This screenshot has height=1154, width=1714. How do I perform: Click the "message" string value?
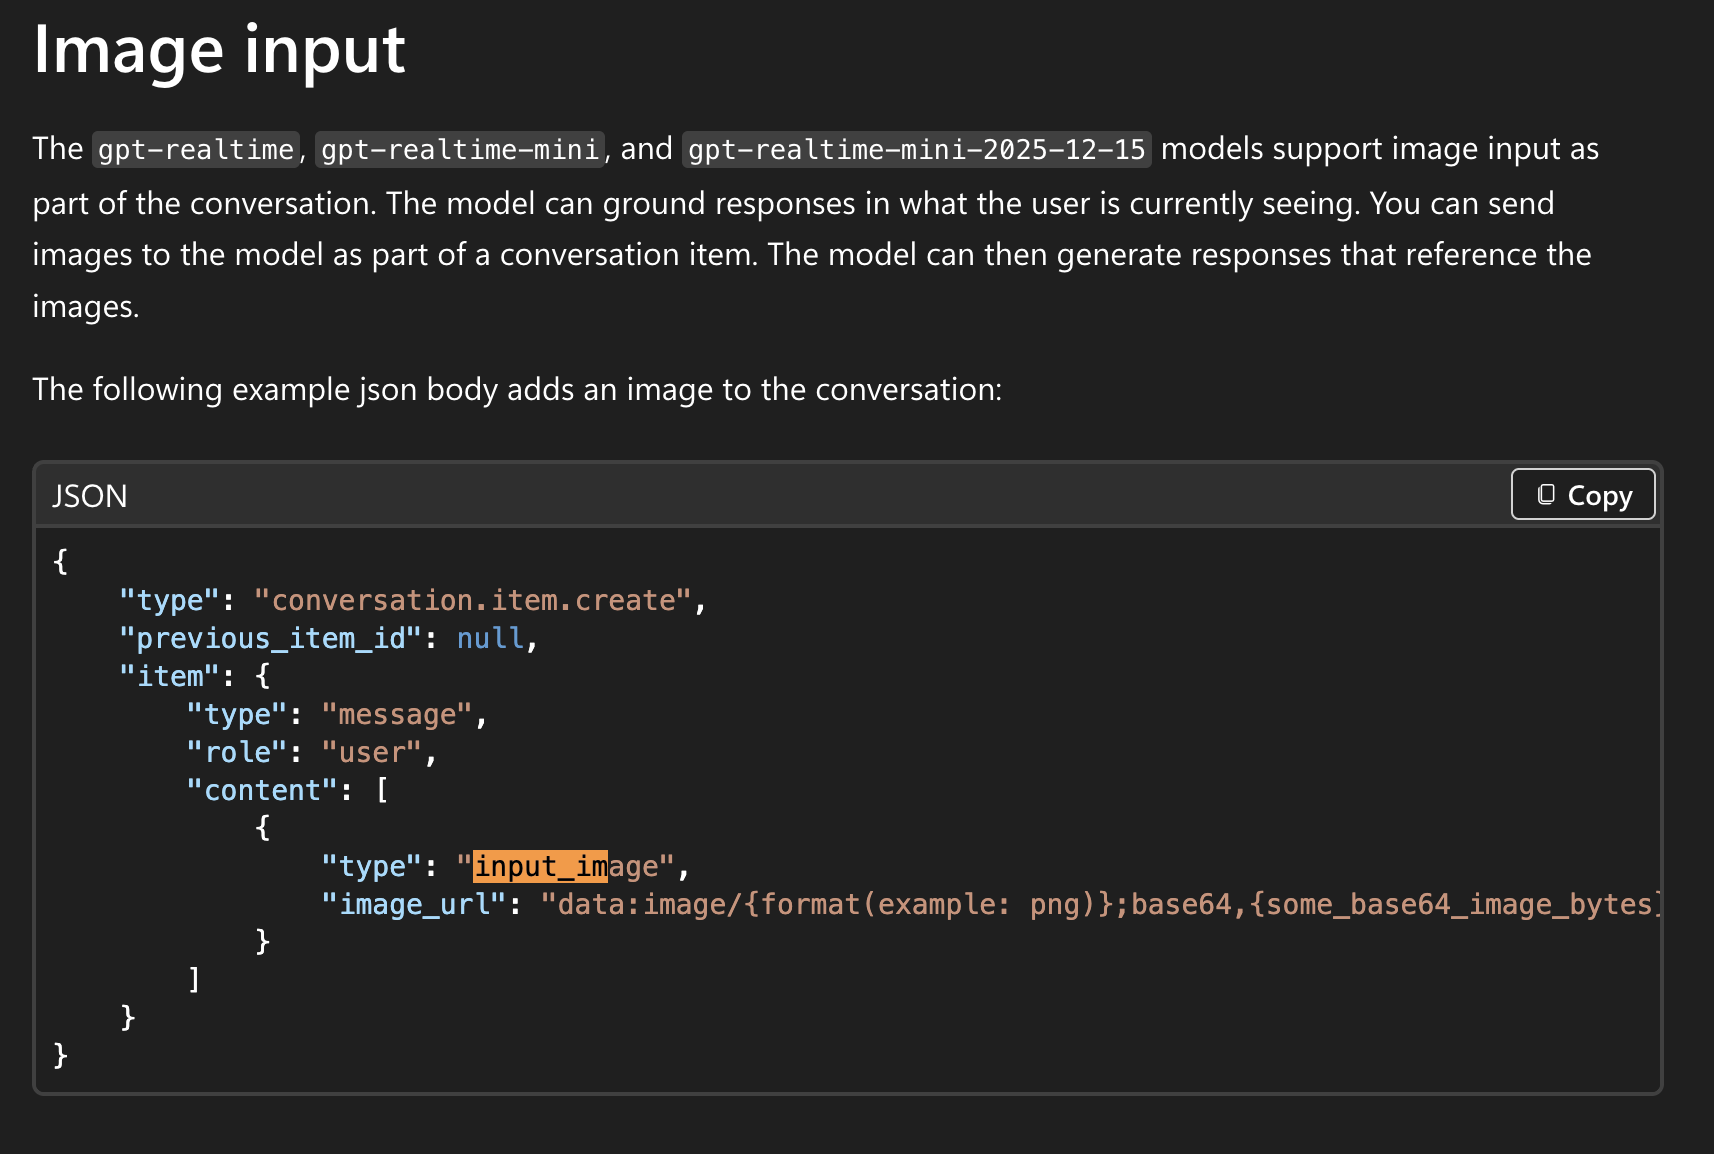pos(397,714)
